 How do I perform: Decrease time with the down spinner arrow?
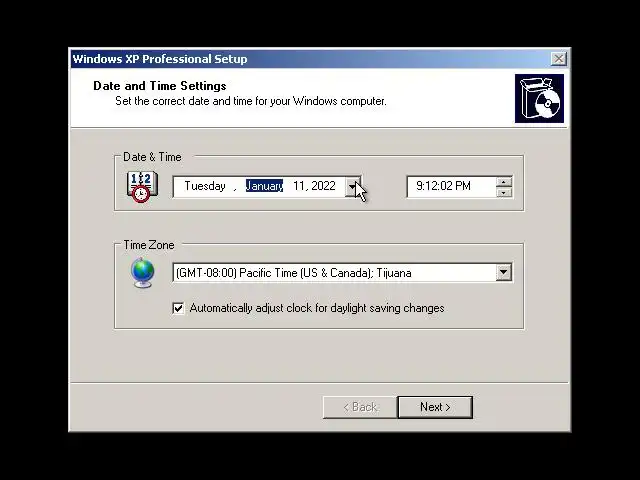(x=504, y=192)
